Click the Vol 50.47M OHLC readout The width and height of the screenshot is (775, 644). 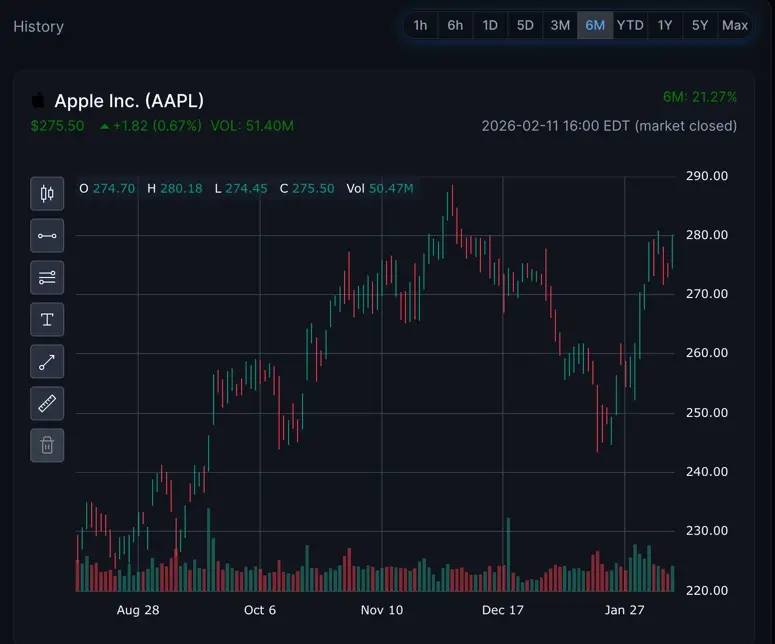[380, 188]
